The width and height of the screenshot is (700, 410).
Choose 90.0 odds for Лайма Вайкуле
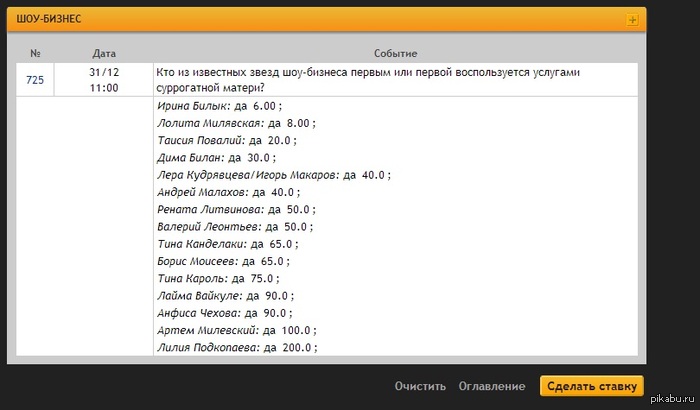pos(276,296)
